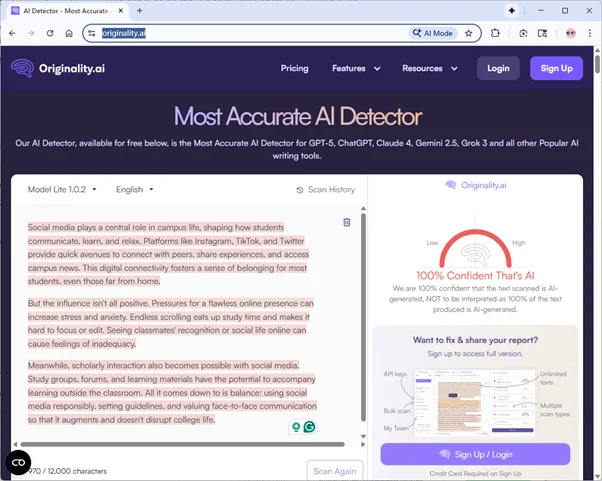Viewport: 602px width, 481px height.
Task: Open the round chat widget icon
Action: pyautogui.click(x=18, y=463)
